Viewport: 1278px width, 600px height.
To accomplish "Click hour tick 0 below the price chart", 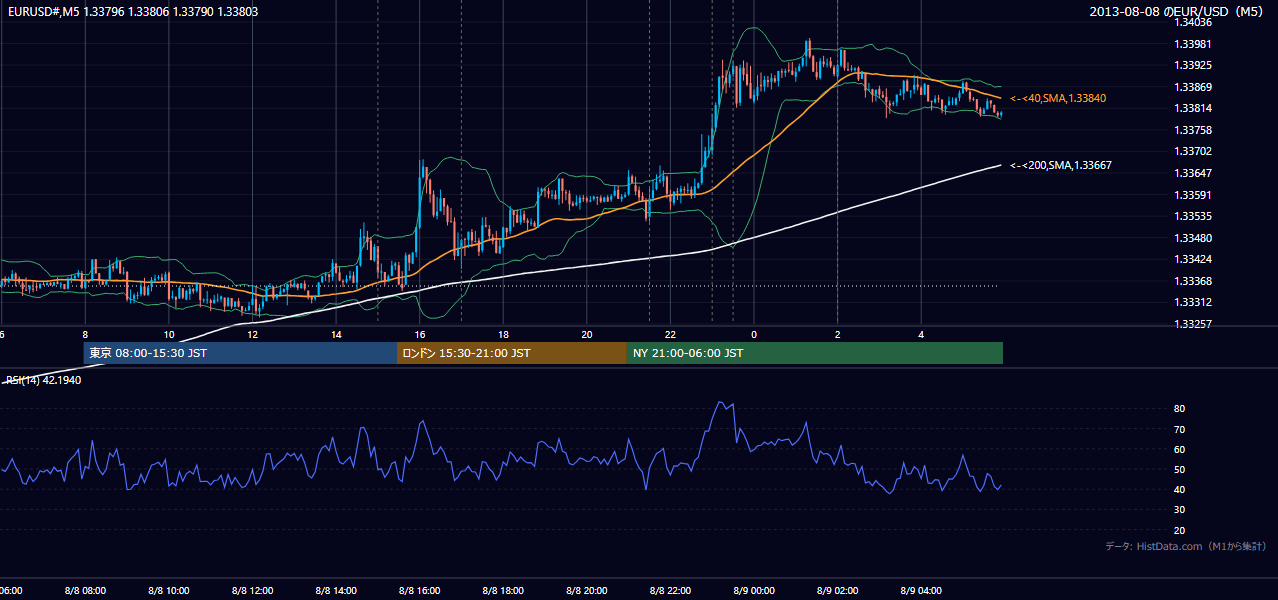I will coord(754,334).
